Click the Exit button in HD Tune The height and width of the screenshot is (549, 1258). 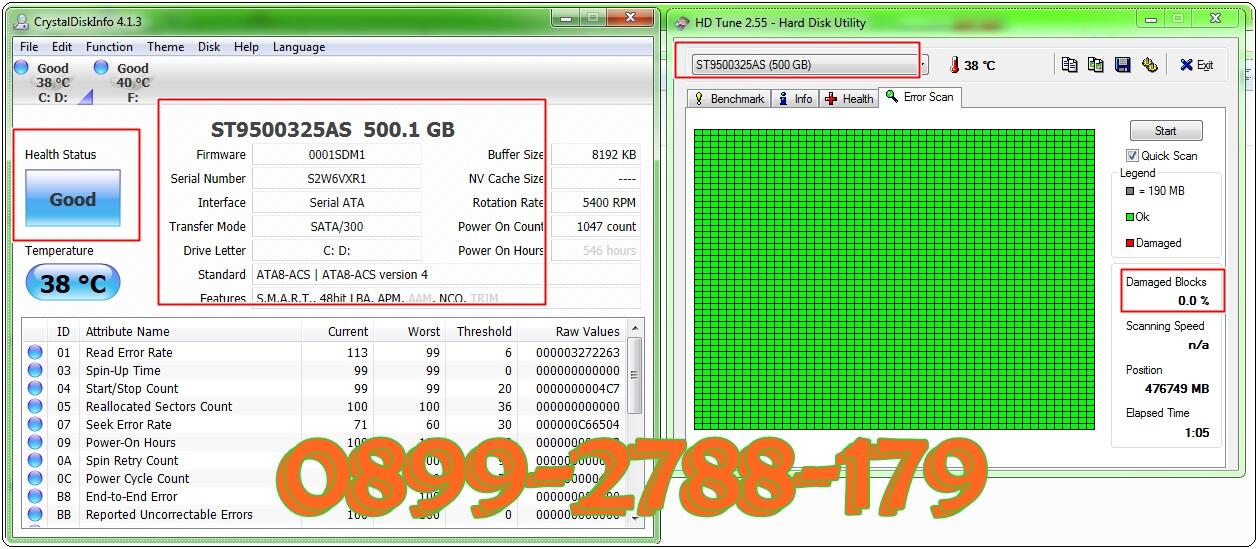click(x=1196, y=65)
